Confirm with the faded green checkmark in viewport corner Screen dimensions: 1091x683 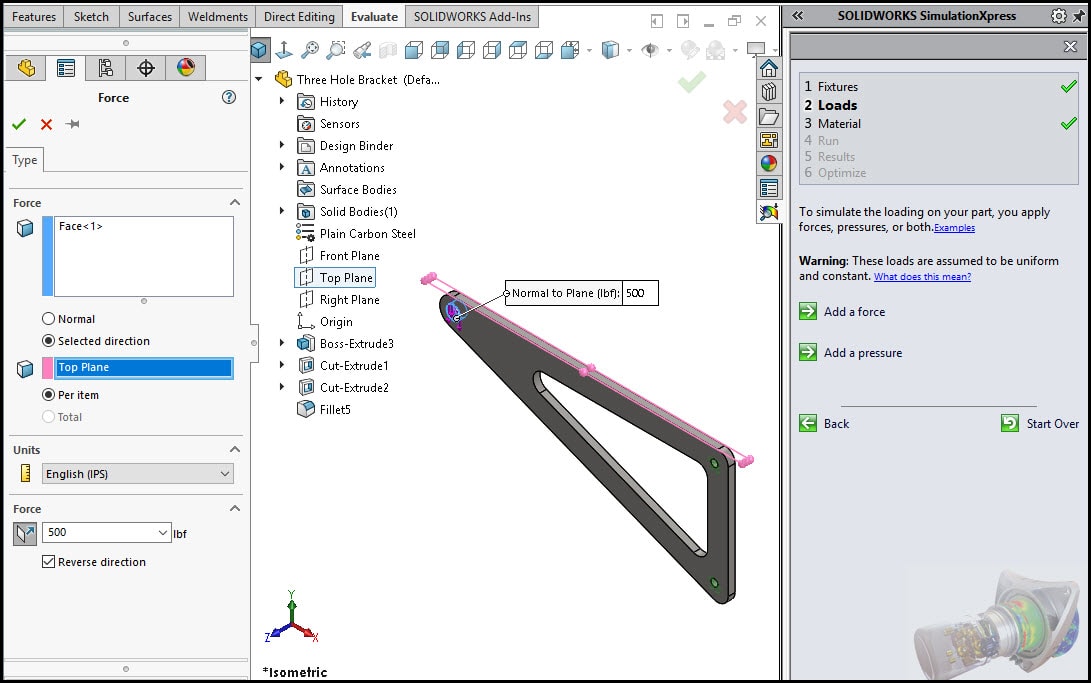tap(692, 82)
